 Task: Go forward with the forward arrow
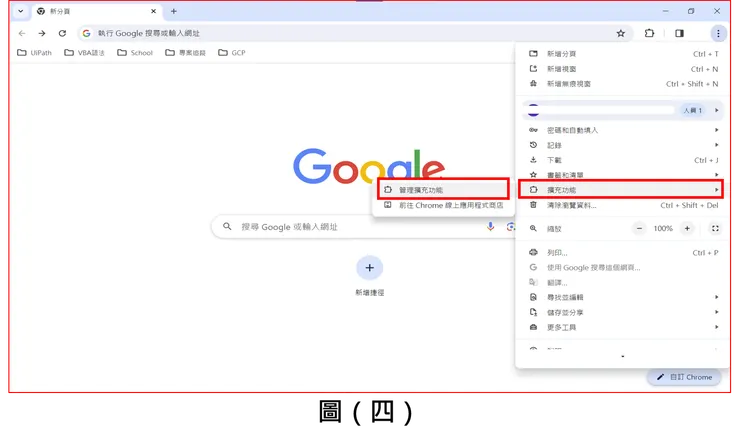42,33
